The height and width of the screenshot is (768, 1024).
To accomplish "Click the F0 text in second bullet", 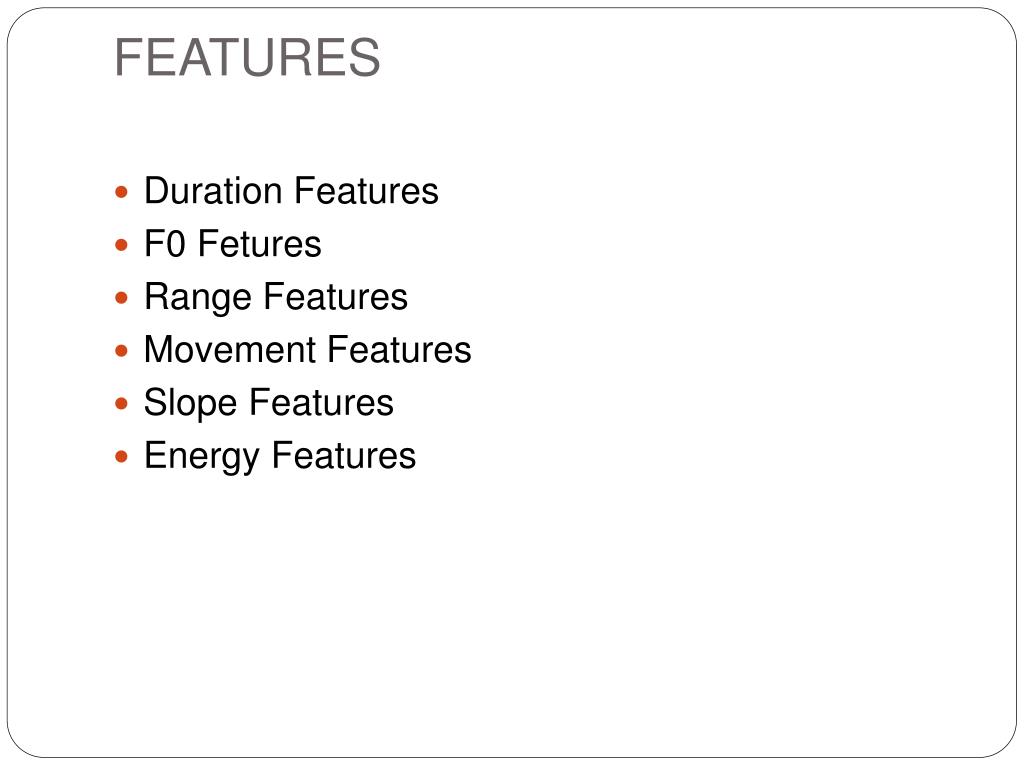I will pyautogui.click(x=165, y=244).
